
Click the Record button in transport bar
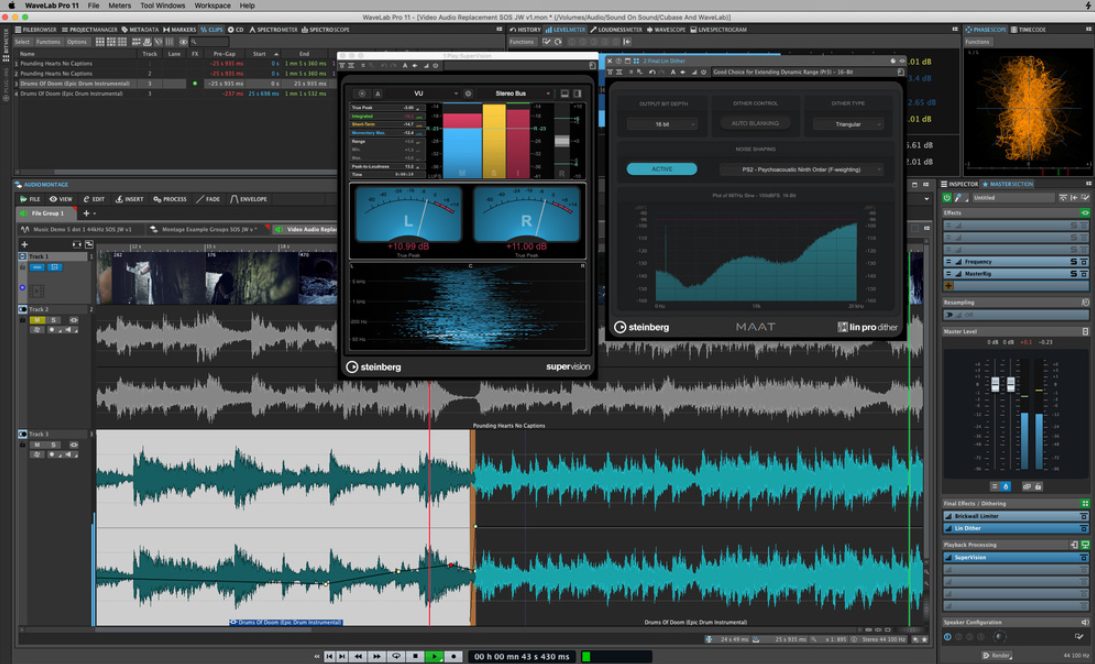pyautogui.click(x=454, y=656)
